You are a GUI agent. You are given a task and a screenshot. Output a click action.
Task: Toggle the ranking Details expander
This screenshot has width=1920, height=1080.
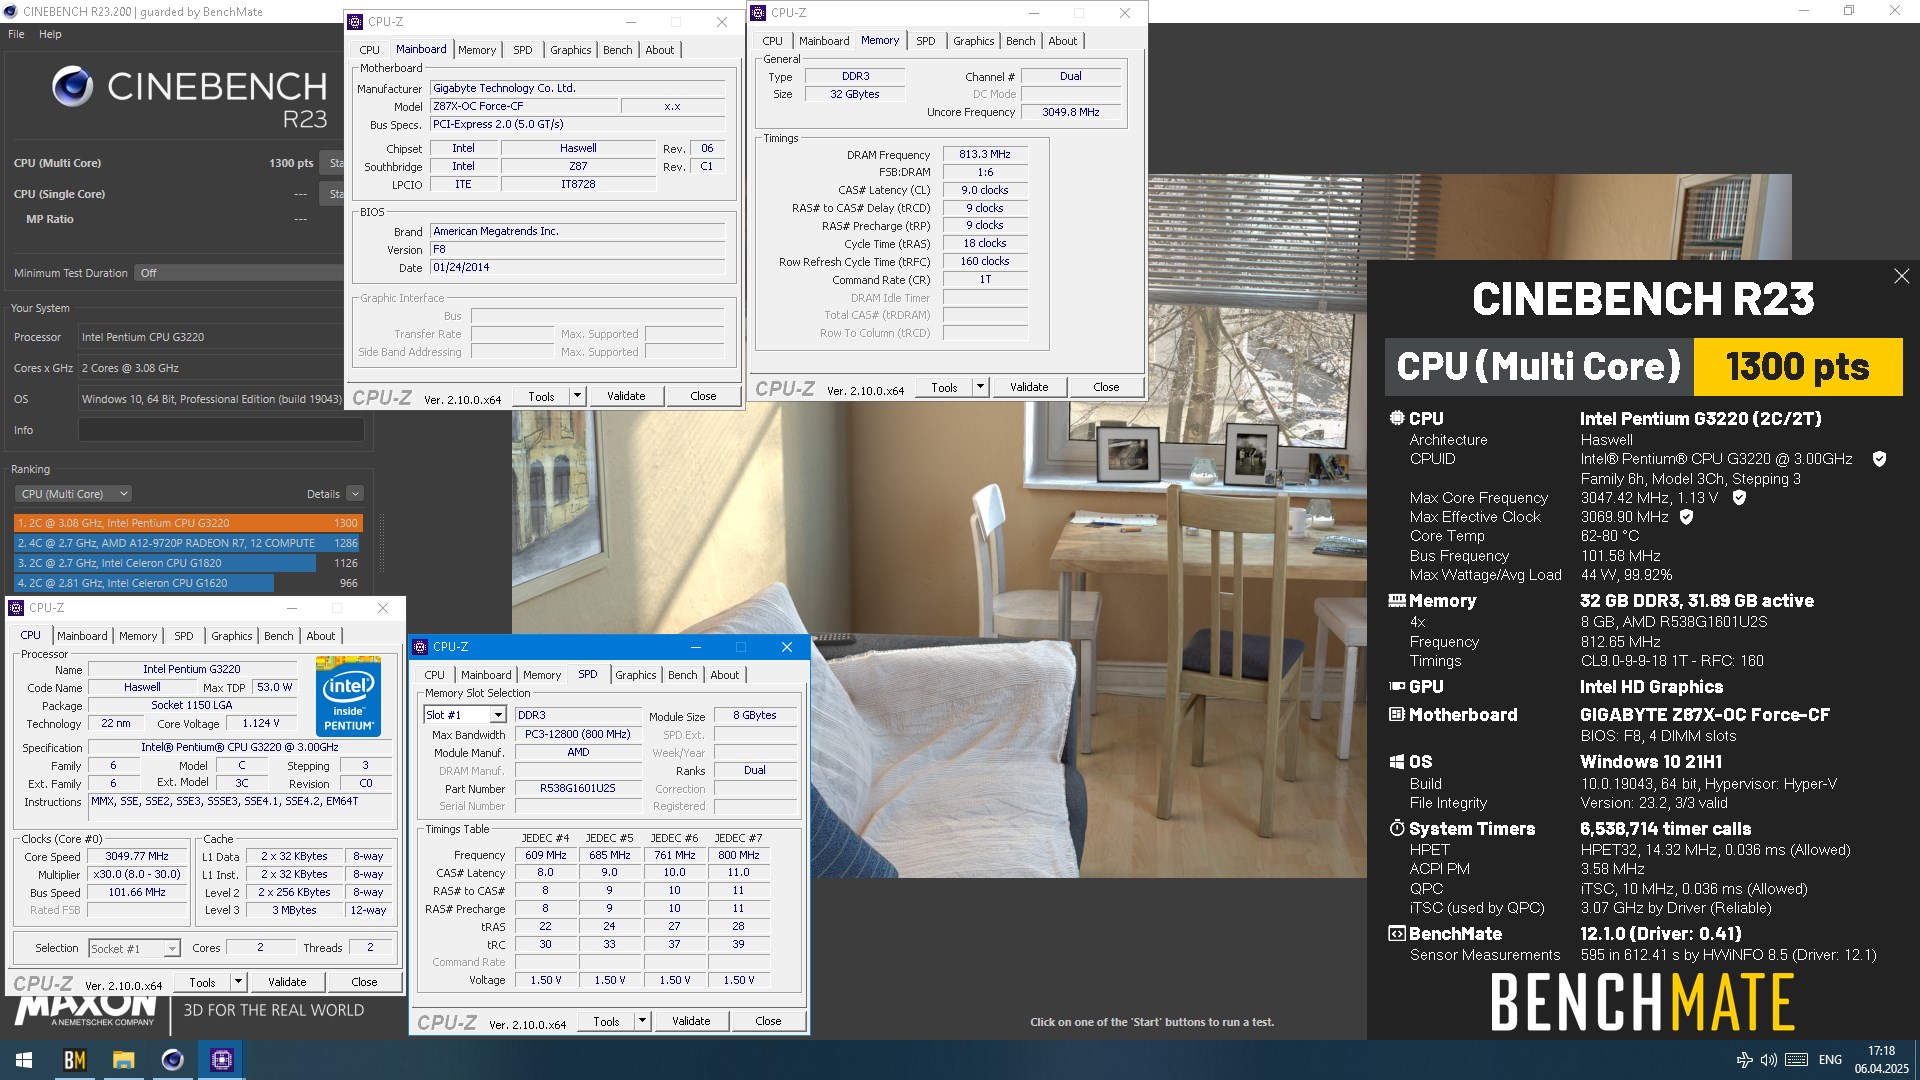(355, 494)
